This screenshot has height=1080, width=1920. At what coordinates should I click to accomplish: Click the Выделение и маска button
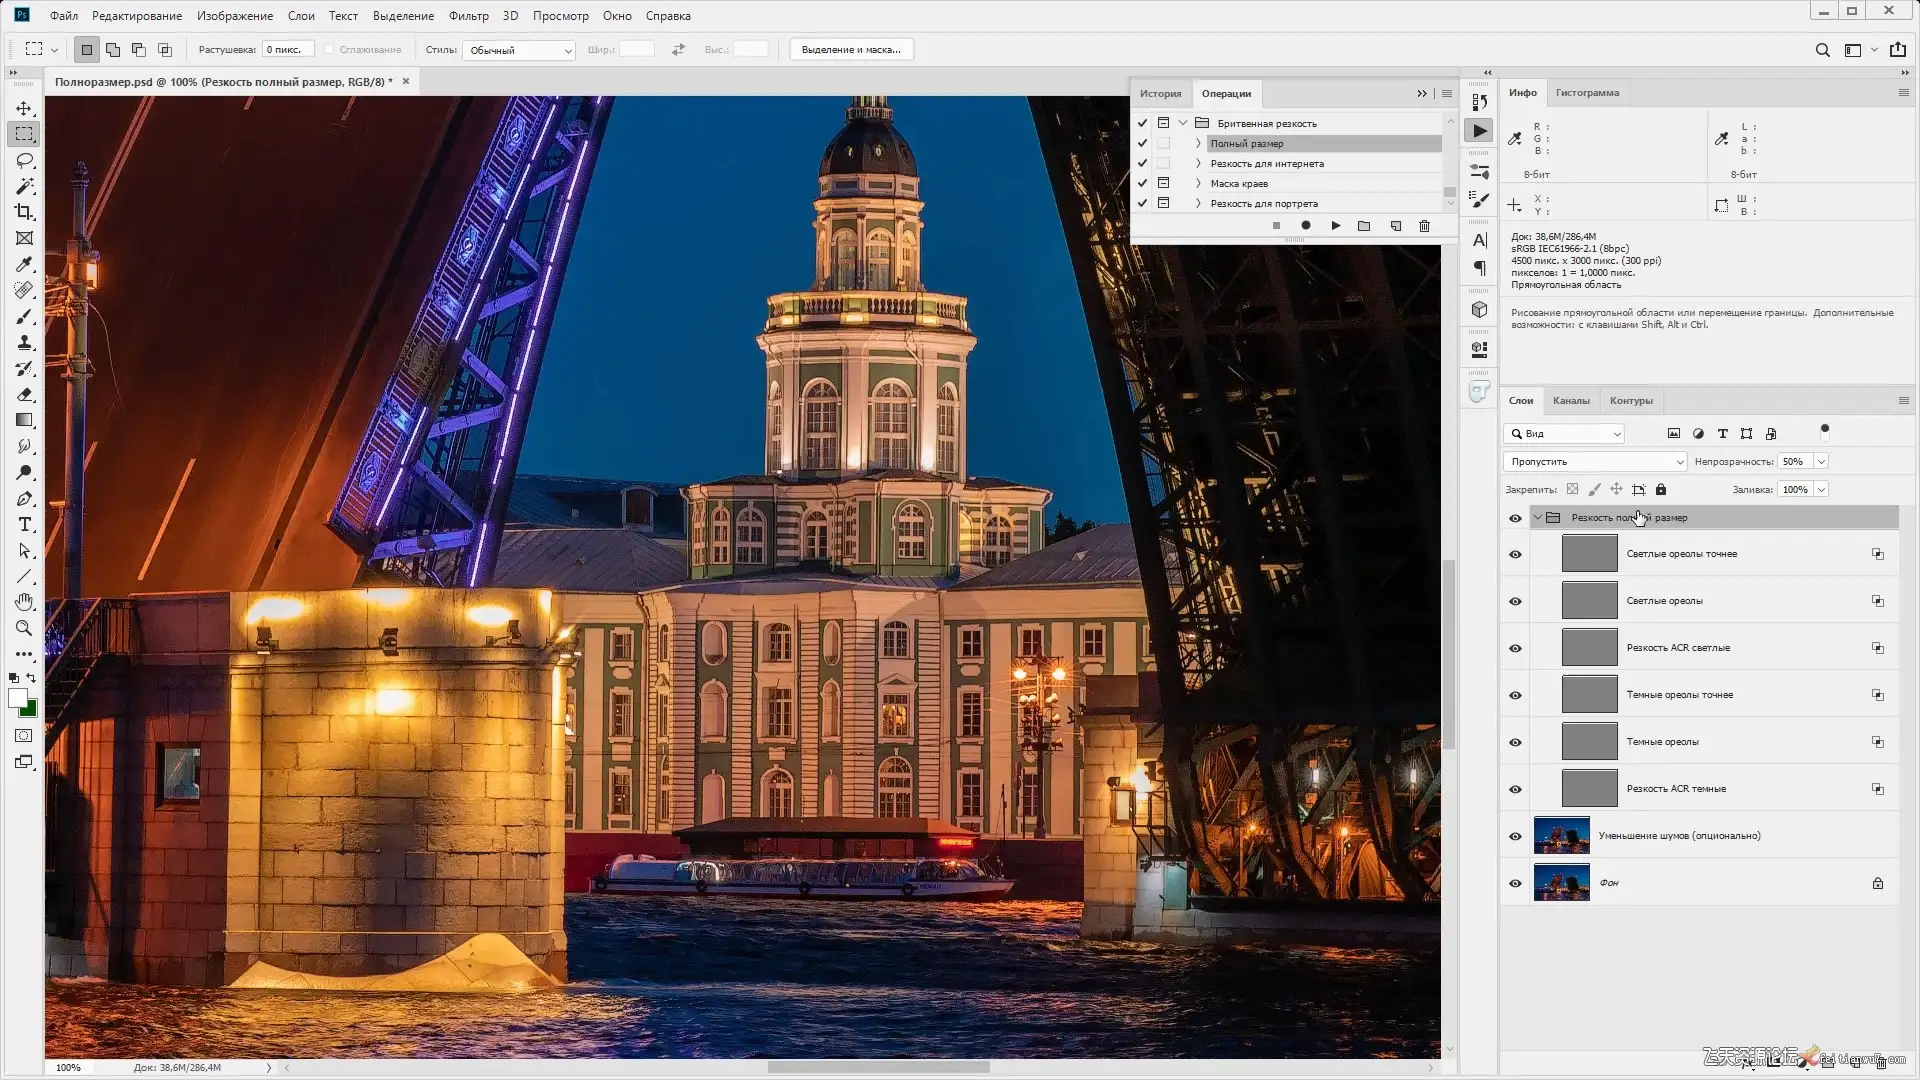[x=851, y=50]
